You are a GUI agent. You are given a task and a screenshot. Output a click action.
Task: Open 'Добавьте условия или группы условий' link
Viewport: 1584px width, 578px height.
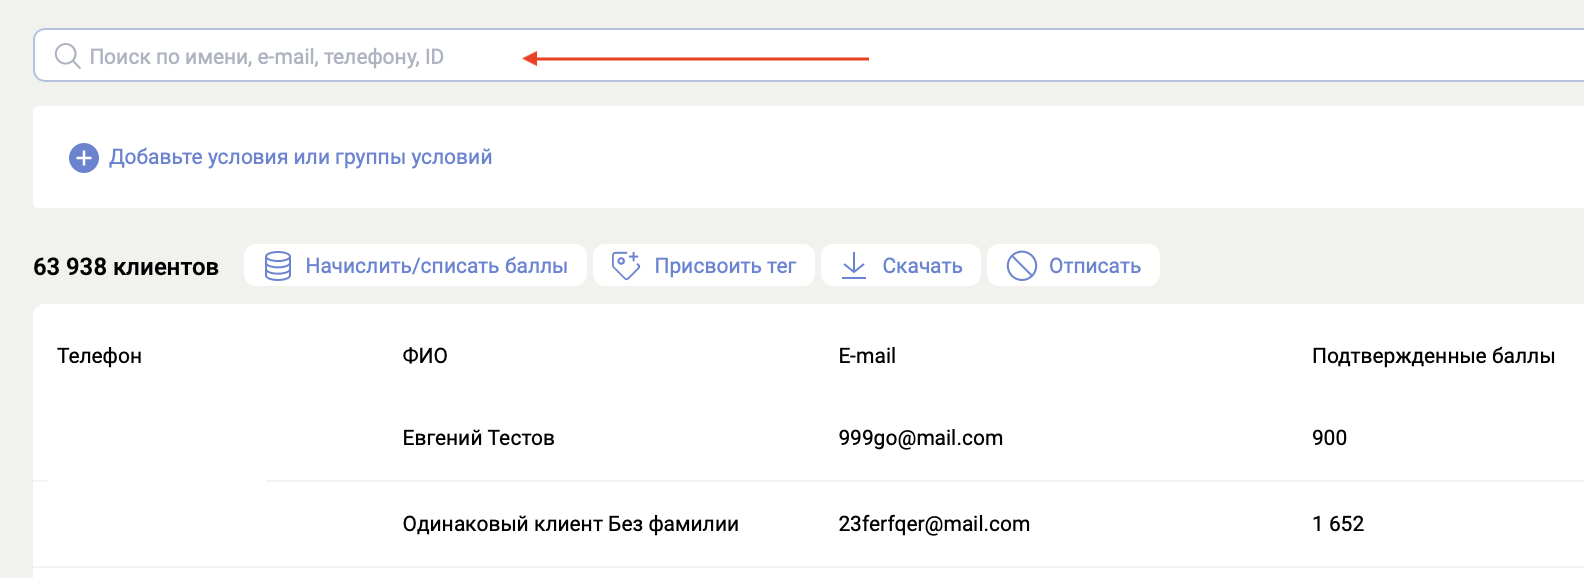pos(300,157)
